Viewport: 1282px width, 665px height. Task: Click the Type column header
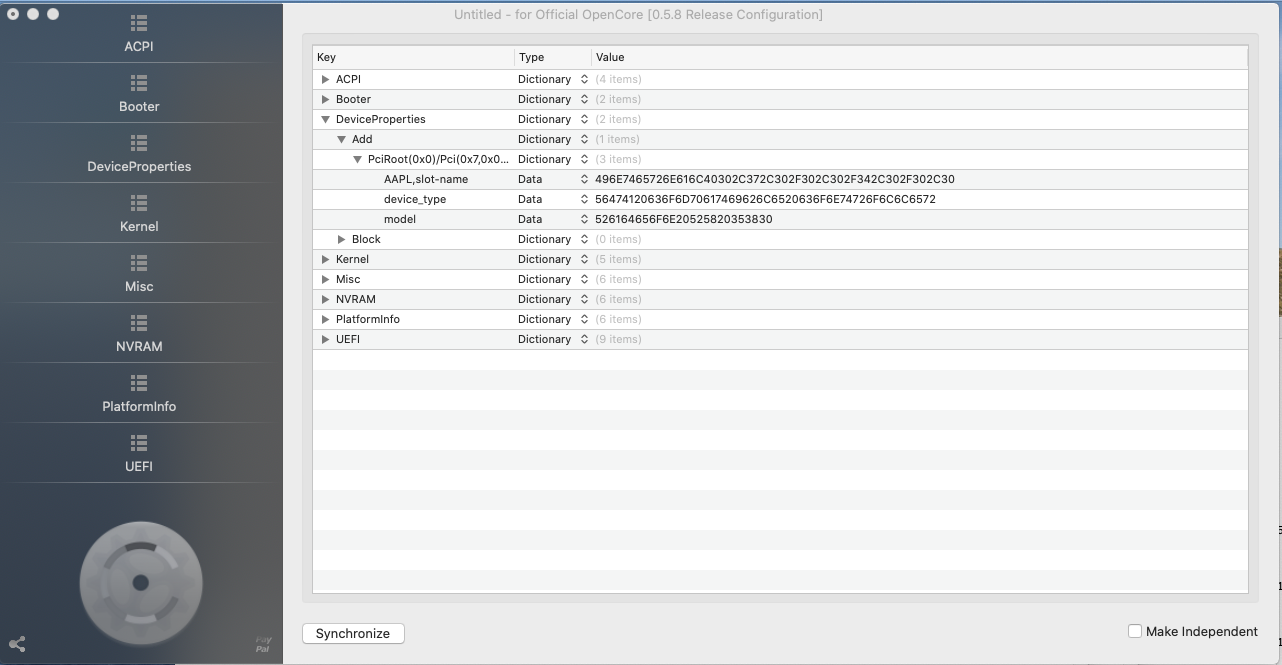[x=553, y=57]
